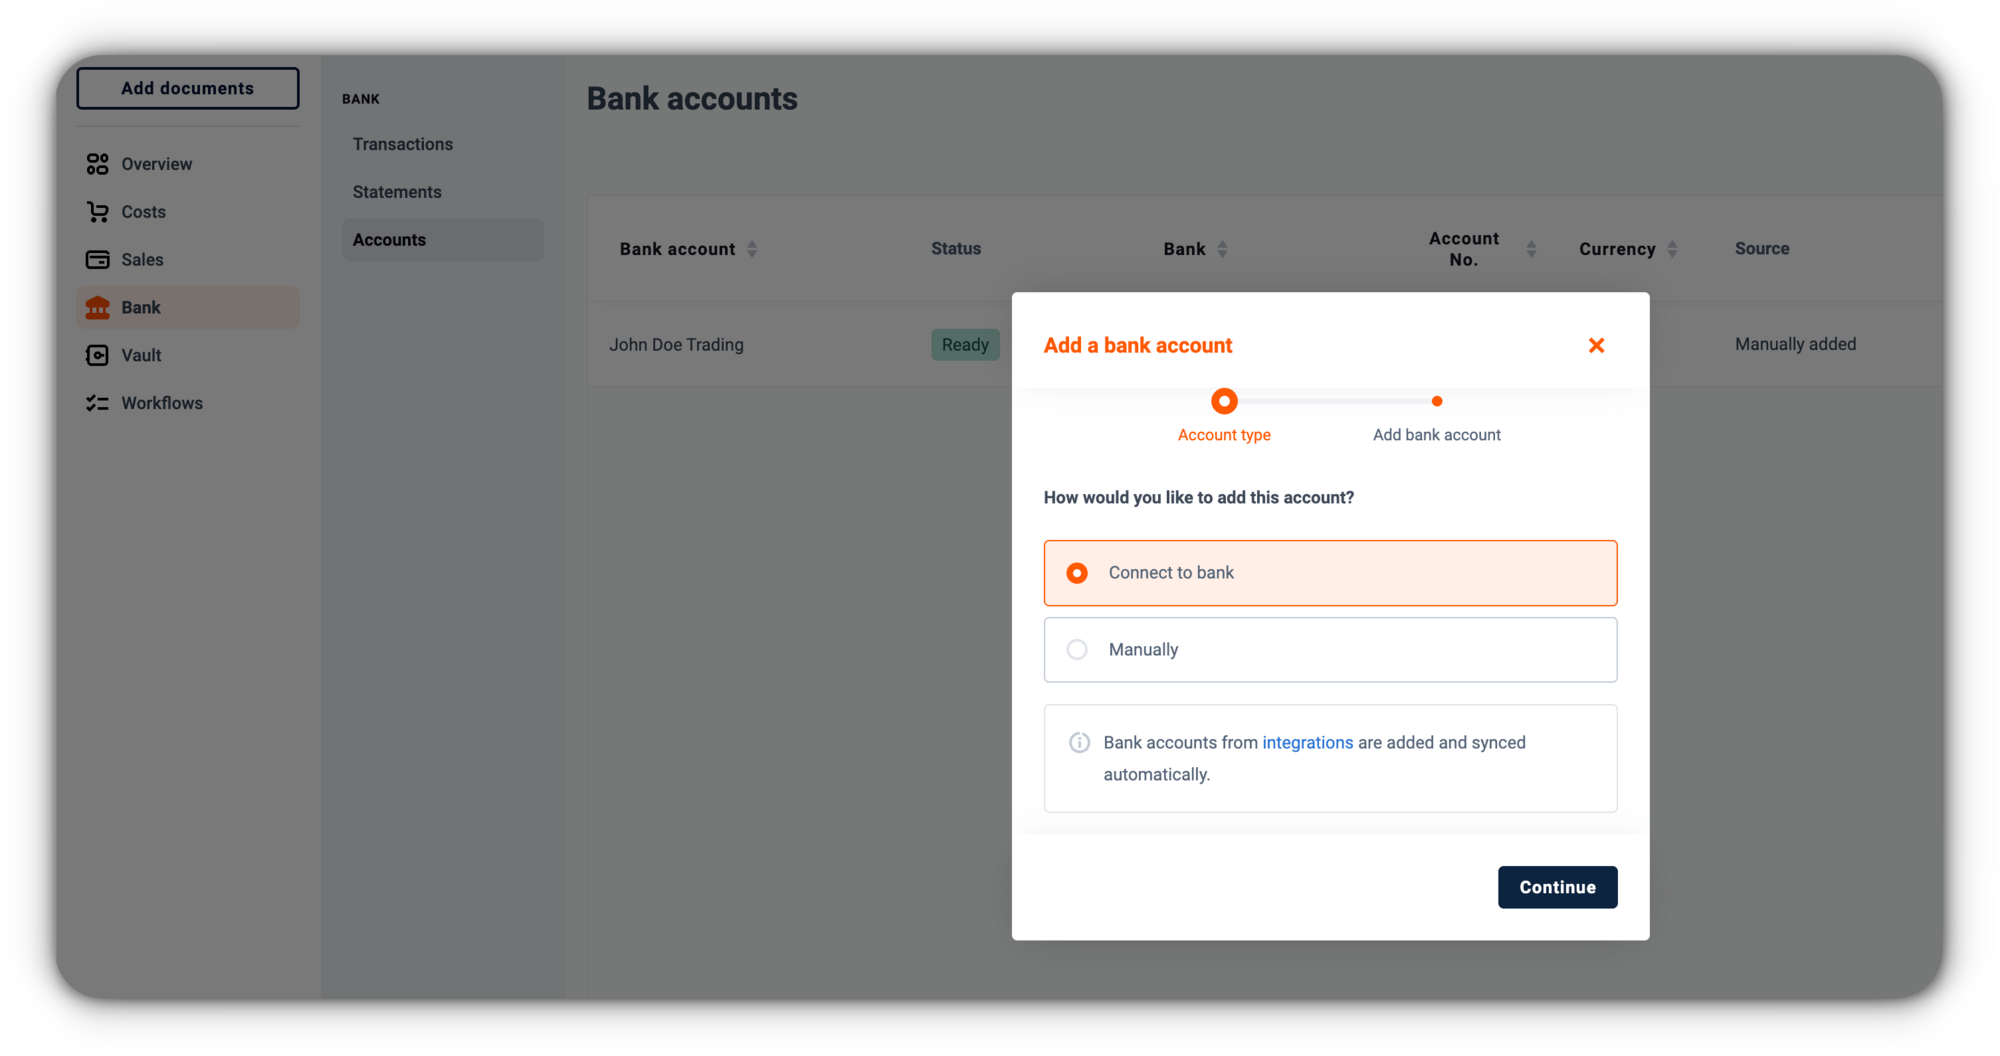Viewport: 2000px width, 1056px height.
Task: Open the Statements submenu item
Action: pos(397,192)
